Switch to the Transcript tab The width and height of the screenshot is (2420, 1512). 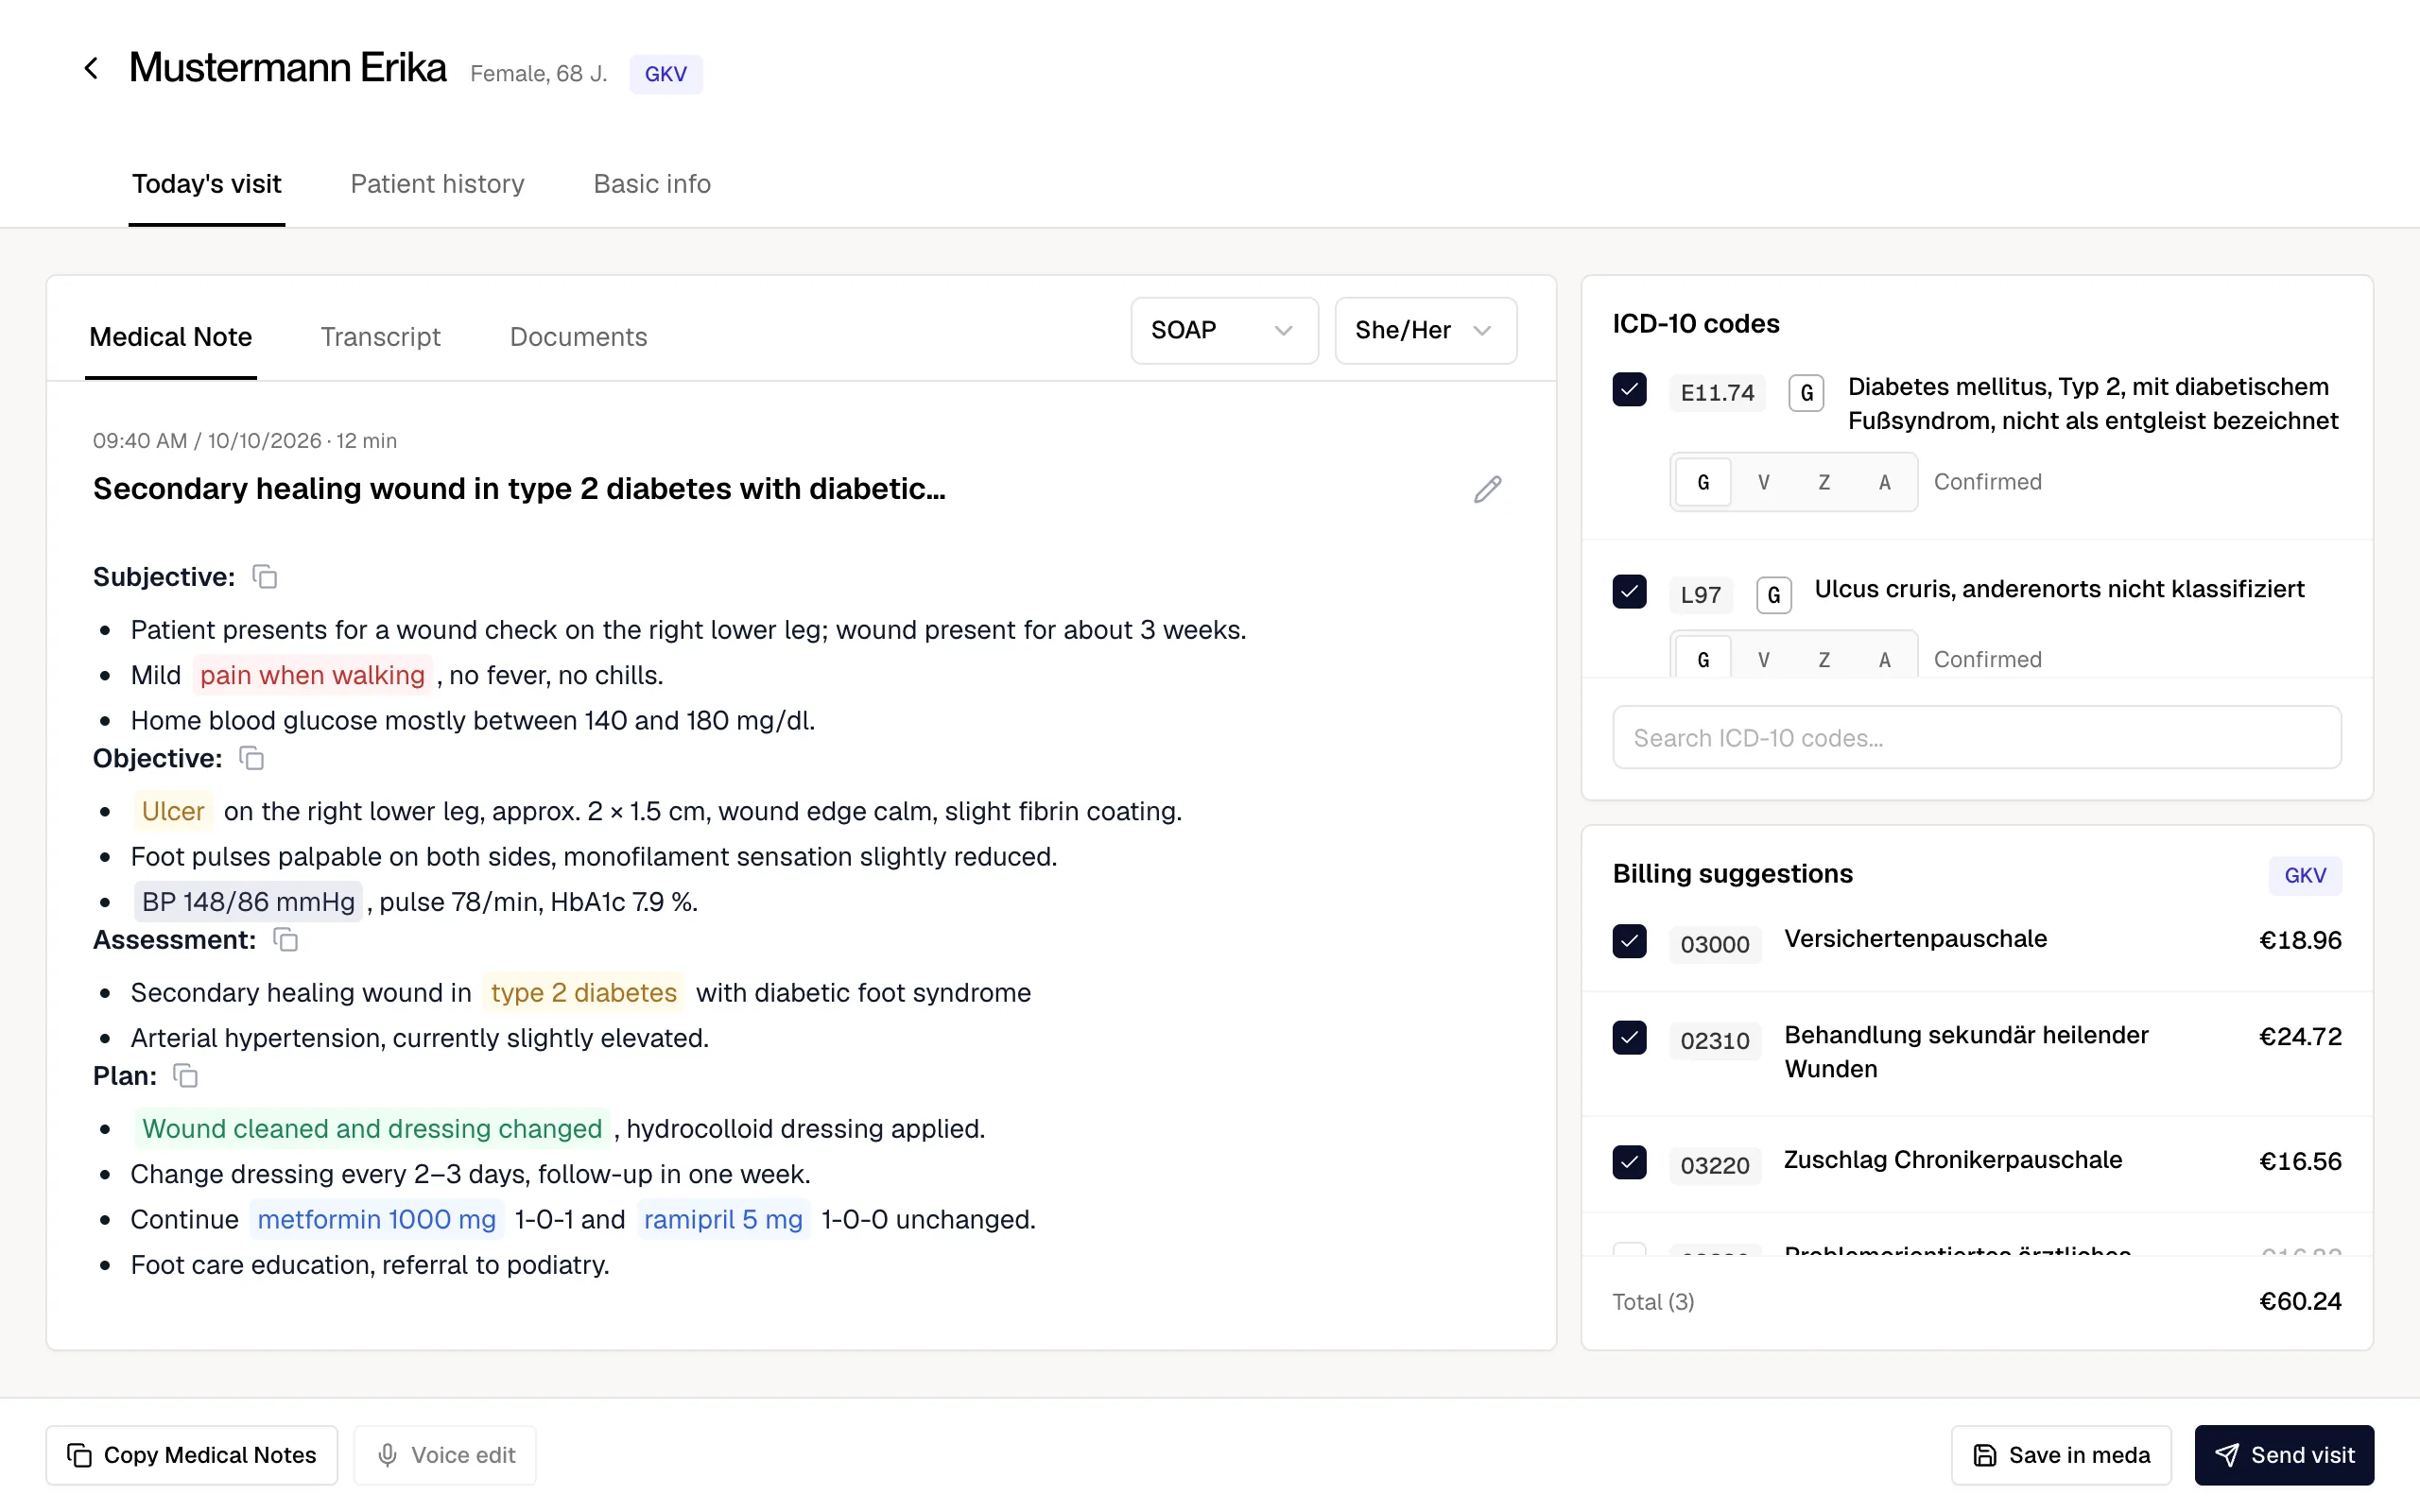[x=380, y=337]
